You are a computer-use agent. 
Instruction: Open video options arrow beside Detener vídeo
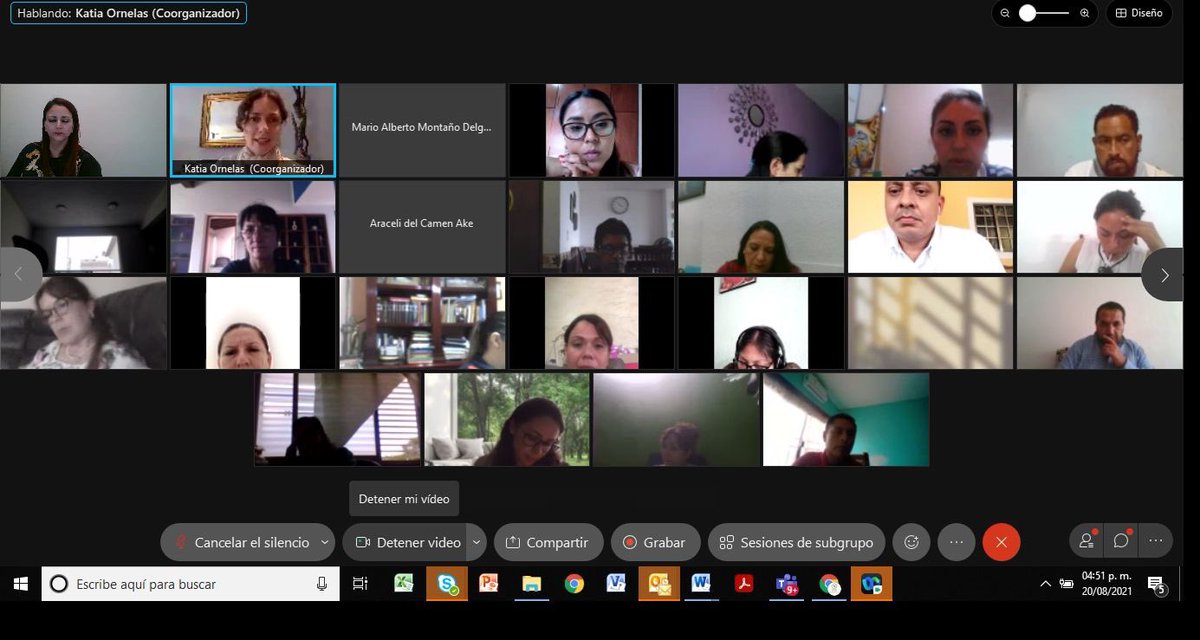(476, 542)
